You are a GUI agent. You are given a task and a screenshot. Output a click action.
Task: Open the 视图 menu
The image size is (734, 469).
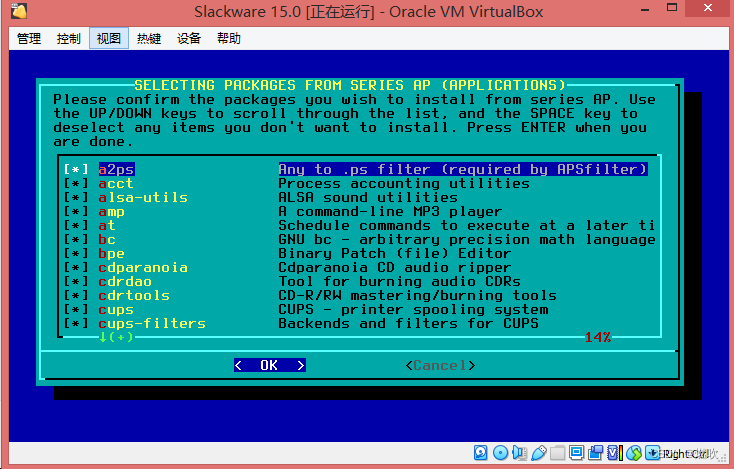pyautogui.click(x=109, y=38)
